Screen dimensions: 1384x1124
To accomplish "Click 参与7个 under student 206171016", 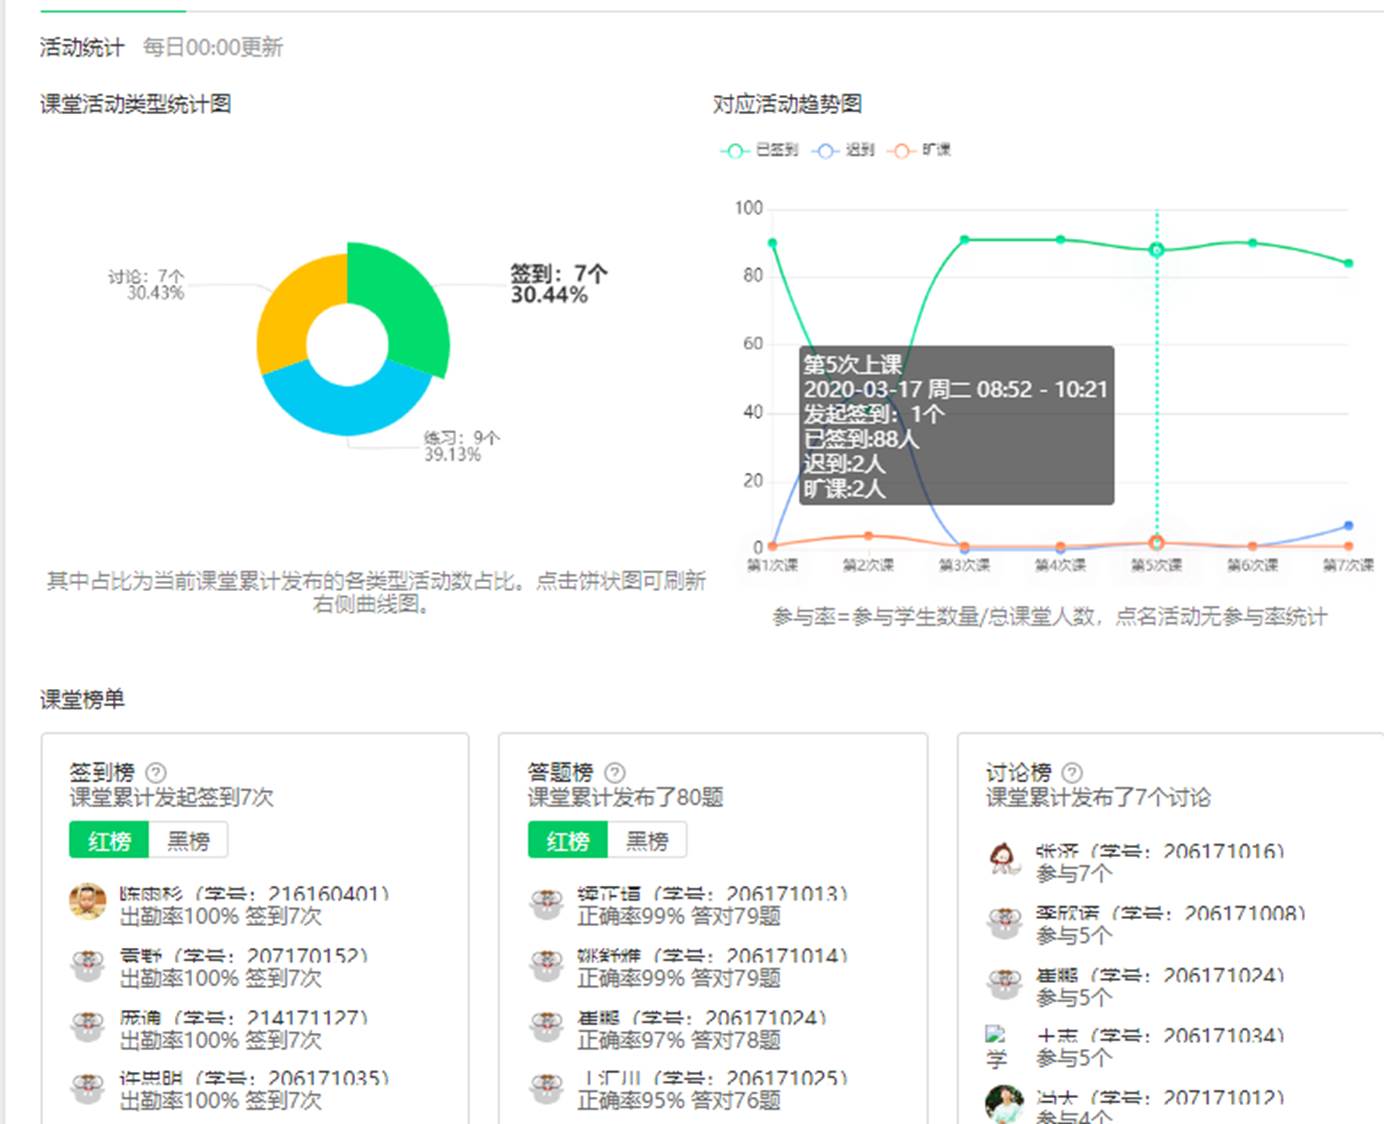I will pos(1074,873).
